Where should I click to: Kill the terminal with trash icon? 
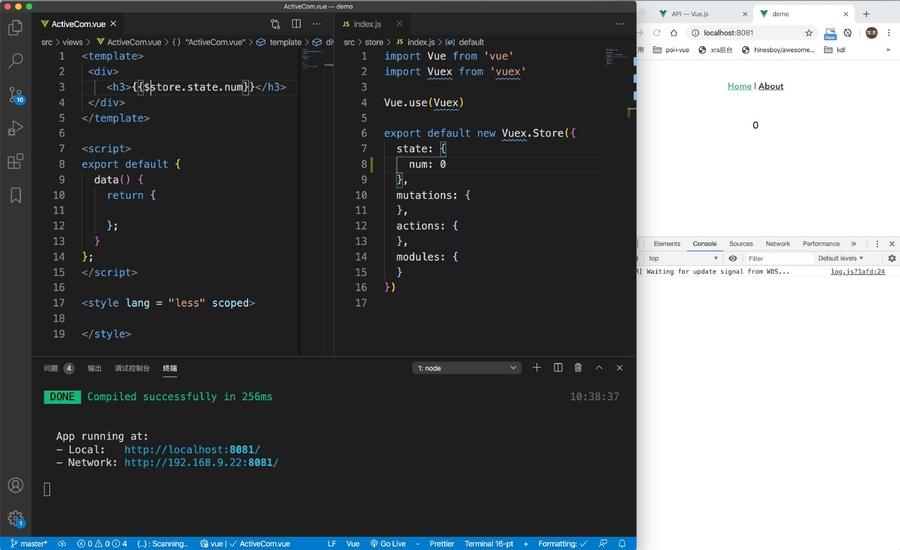click(x=578, y=368)
